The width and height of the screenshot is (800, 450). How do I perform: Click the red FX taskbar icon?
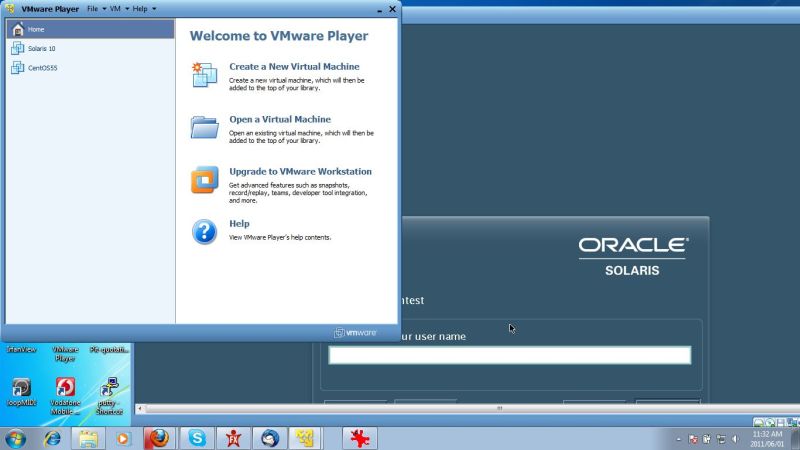tap(233, 438)
